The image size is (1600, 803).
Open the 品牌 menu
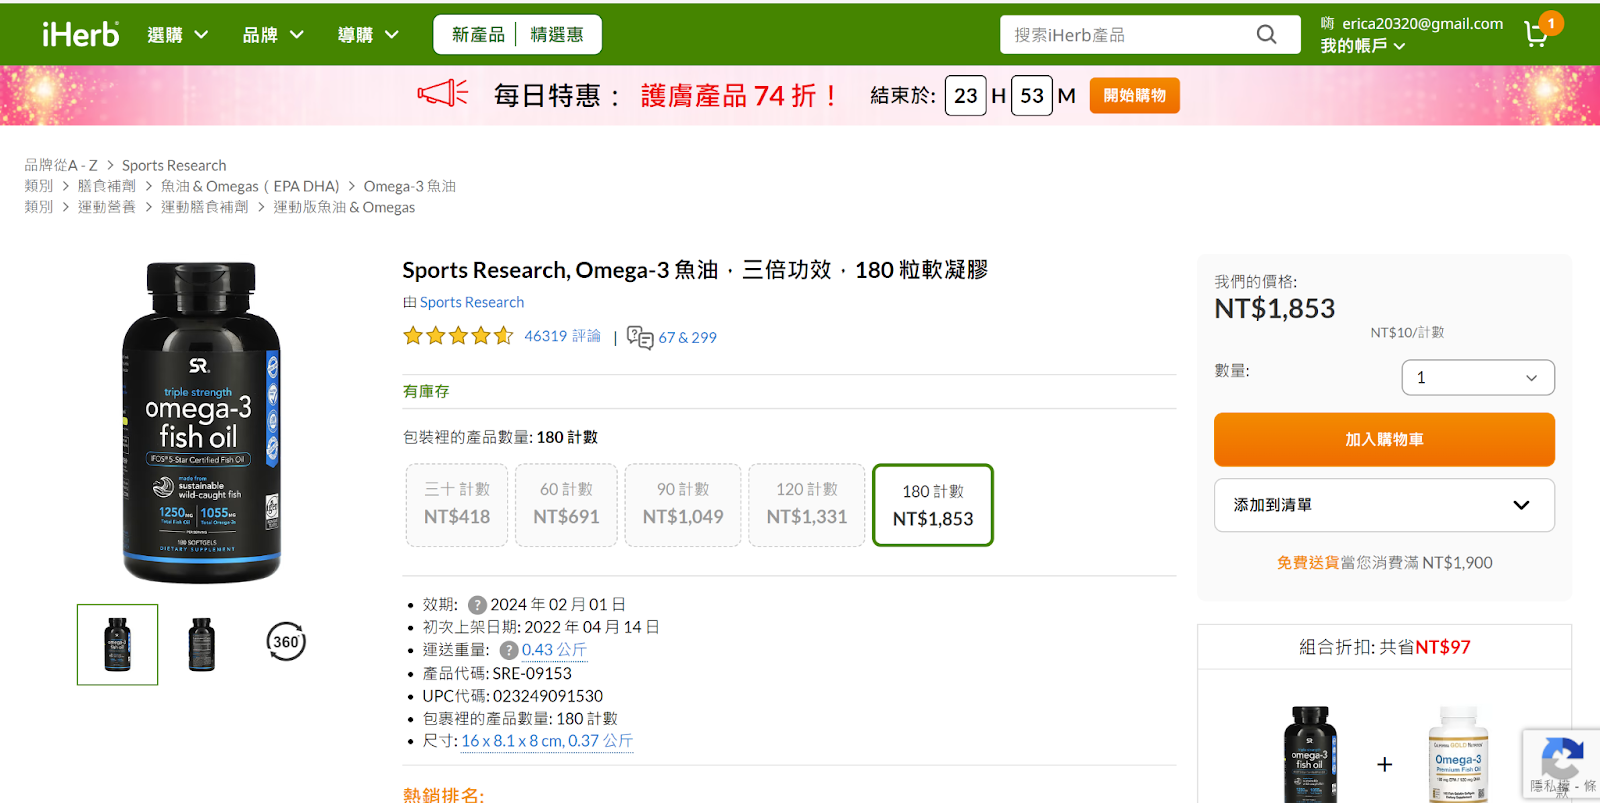(x=273, y=35)
